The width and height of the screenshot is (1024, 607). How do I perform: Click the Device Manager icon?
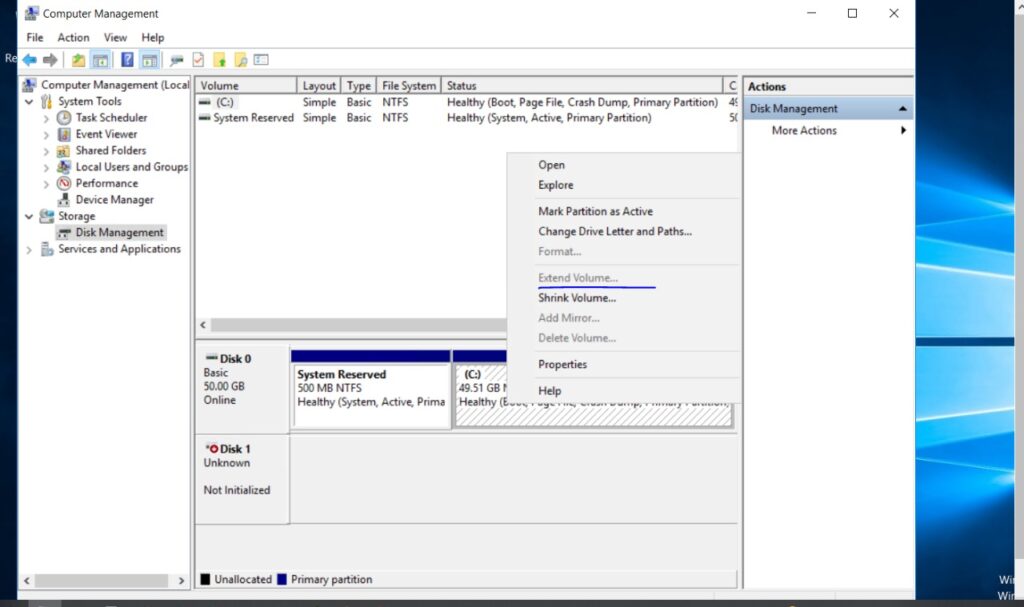click(64, 200)
